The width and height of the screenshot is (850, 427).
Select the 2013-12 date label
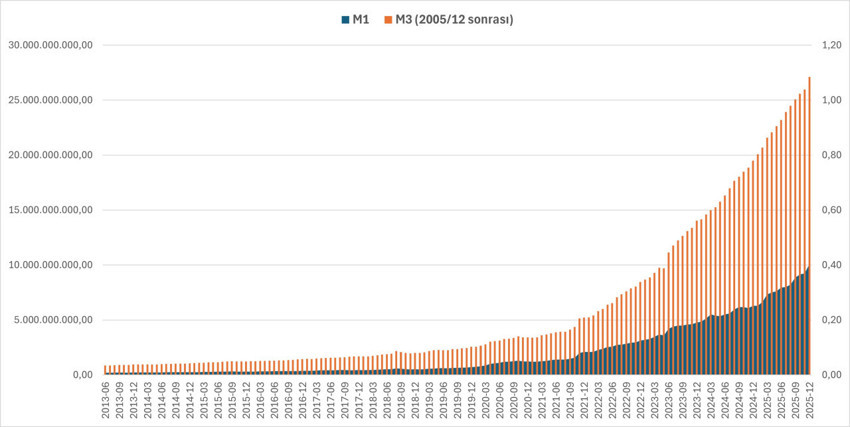coord(134,399)
